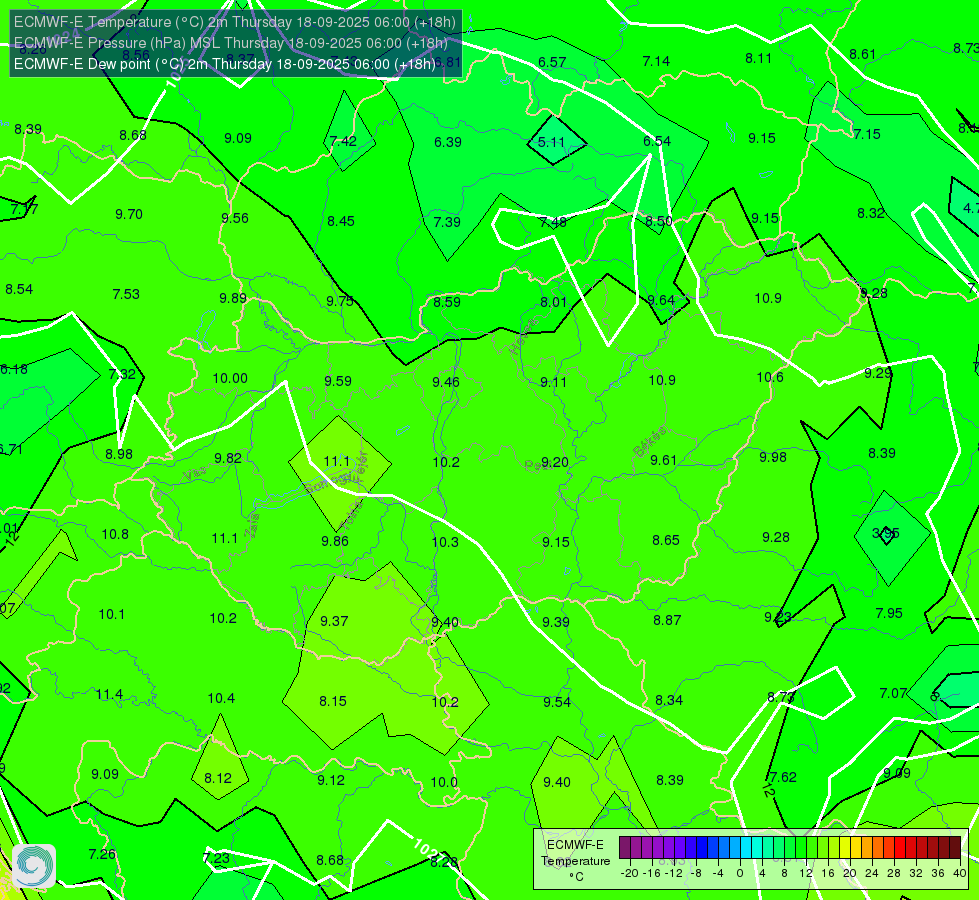Click the 9.70 temperature value
Viewport: 979px width, 900px height.
click(x=129, y=214)
